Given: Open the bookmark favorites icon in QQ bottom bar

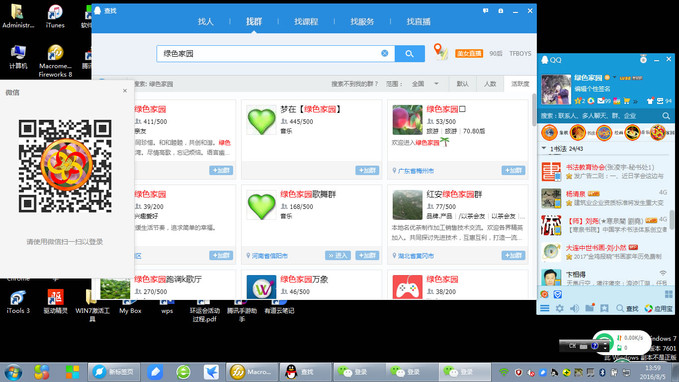Looking at the screenshot, I should (x=605, y=308).
